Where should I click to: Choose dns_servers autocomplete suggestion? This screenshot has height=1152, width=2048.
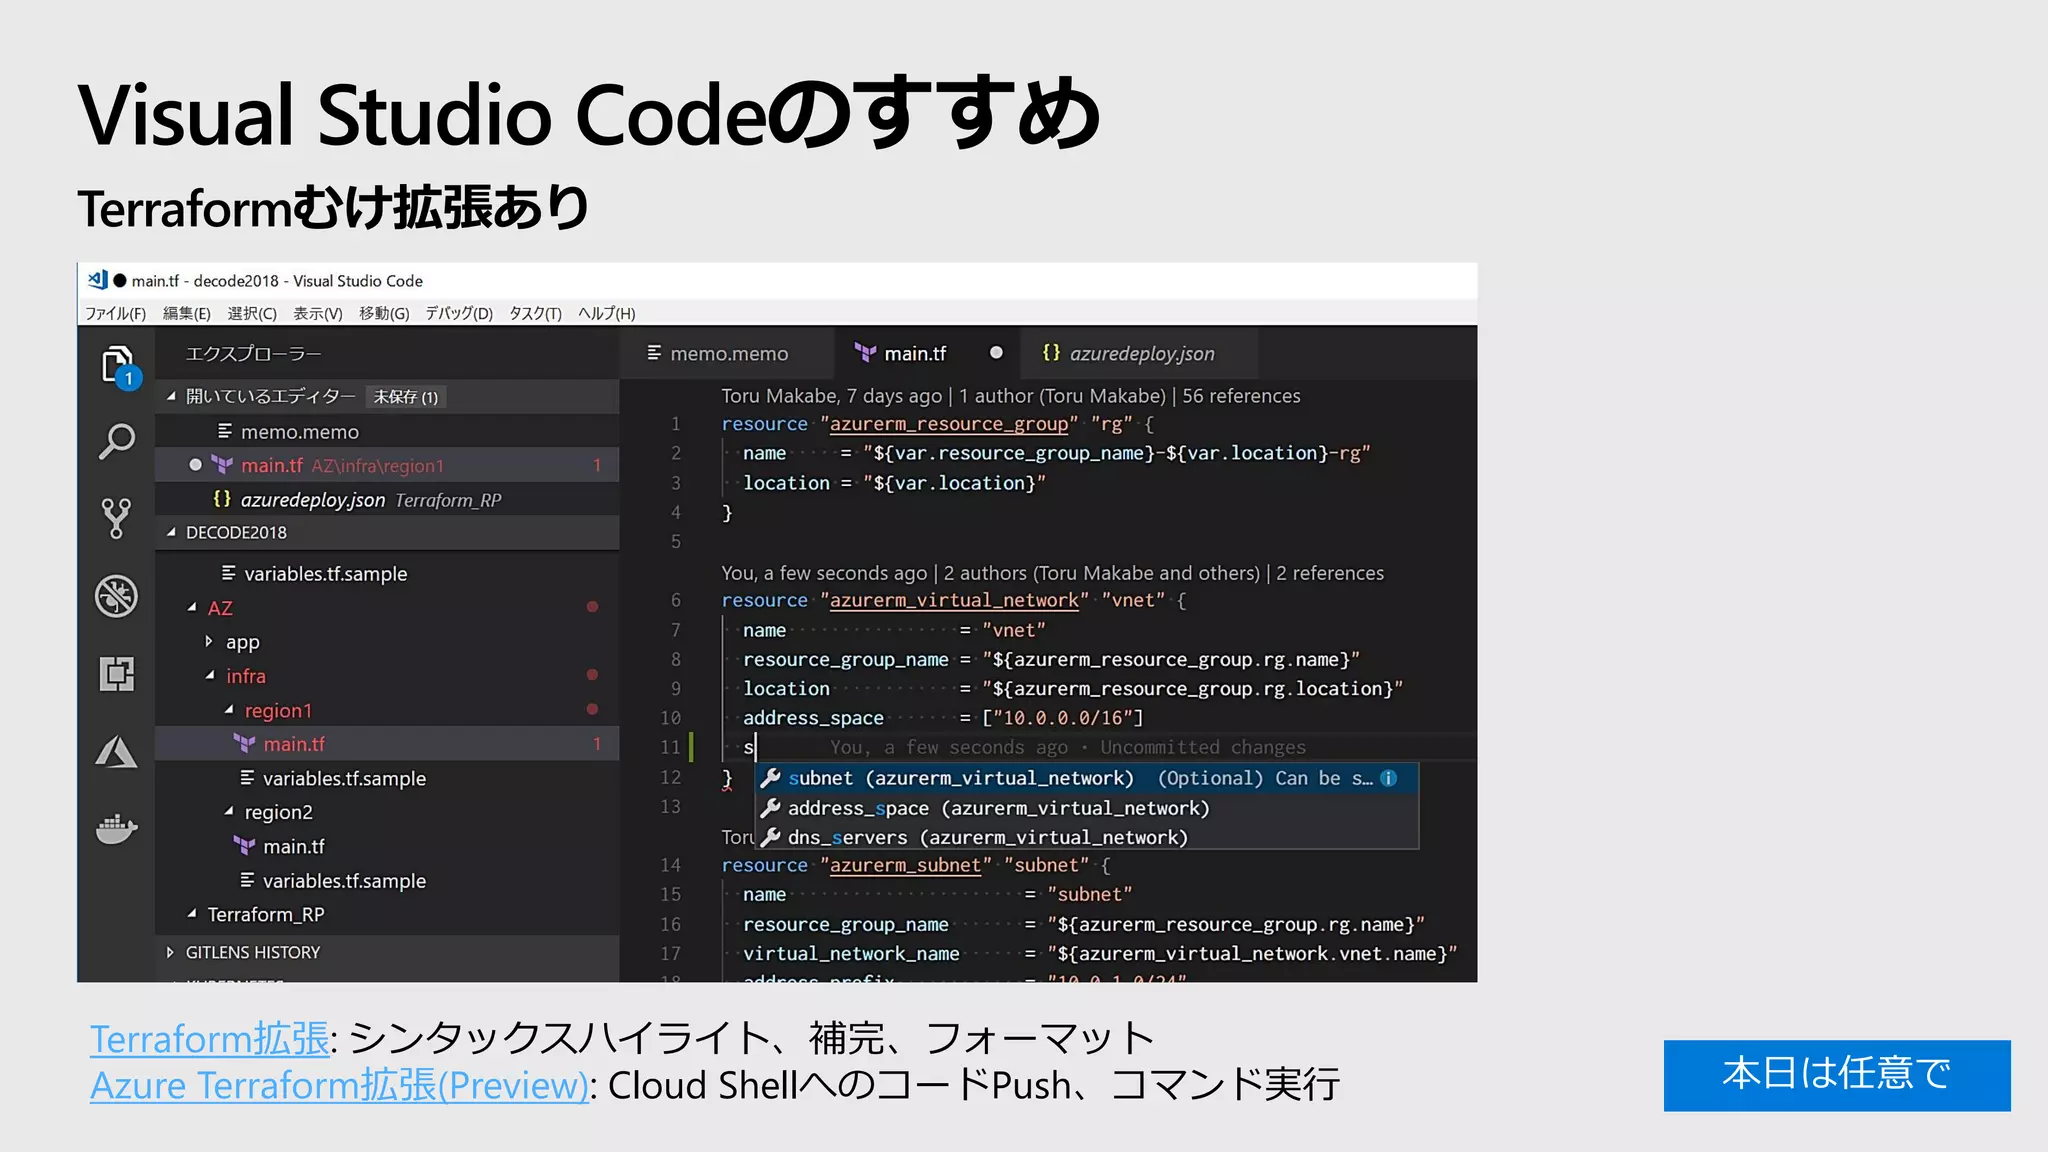click(1087, 836)
